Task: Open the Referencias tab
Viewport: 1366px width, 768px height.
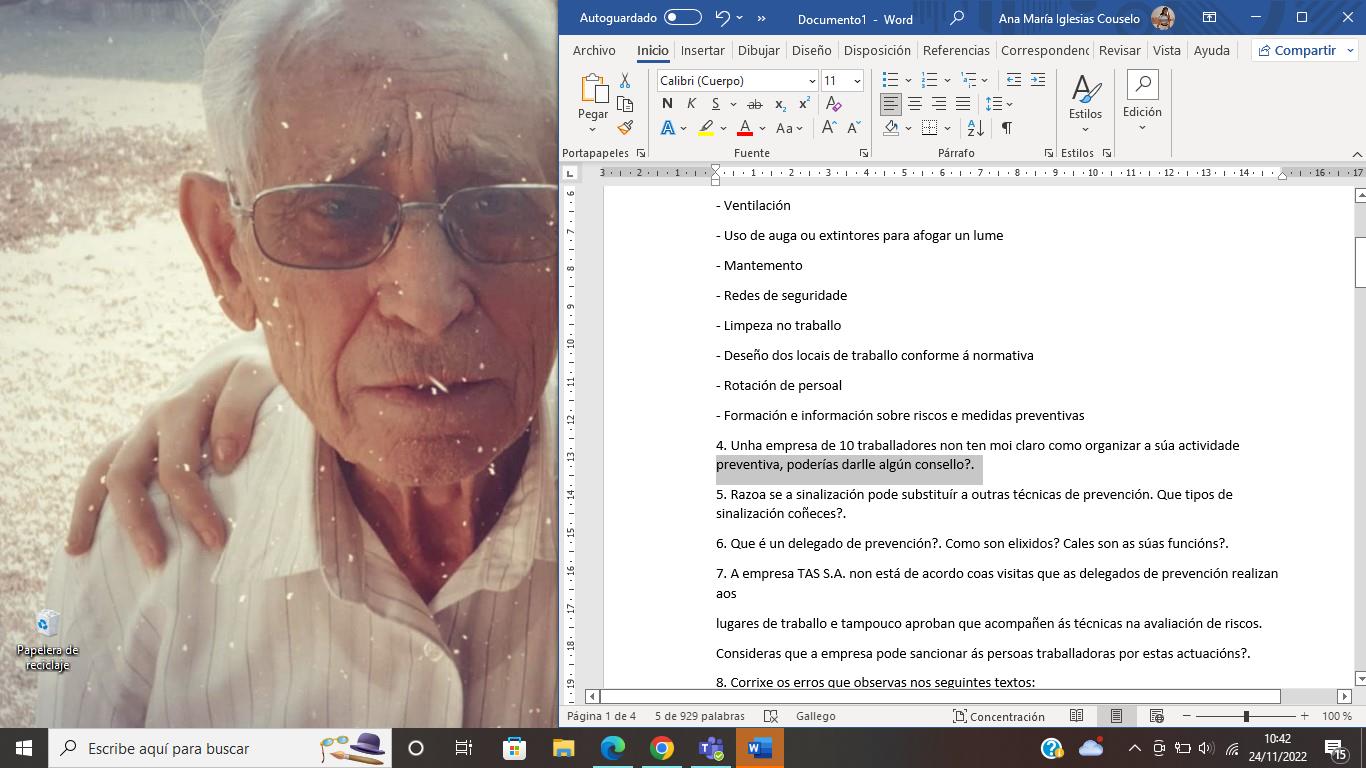Action: click(x=955, y=50)
